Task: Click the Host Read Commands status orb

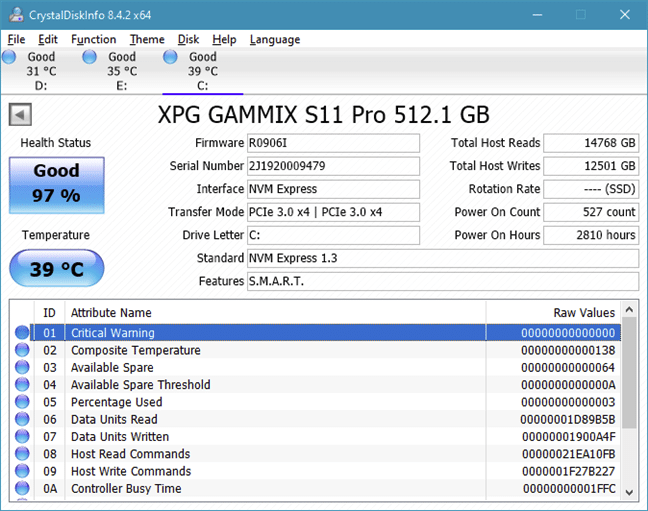Action: click(x=22, y=455)
